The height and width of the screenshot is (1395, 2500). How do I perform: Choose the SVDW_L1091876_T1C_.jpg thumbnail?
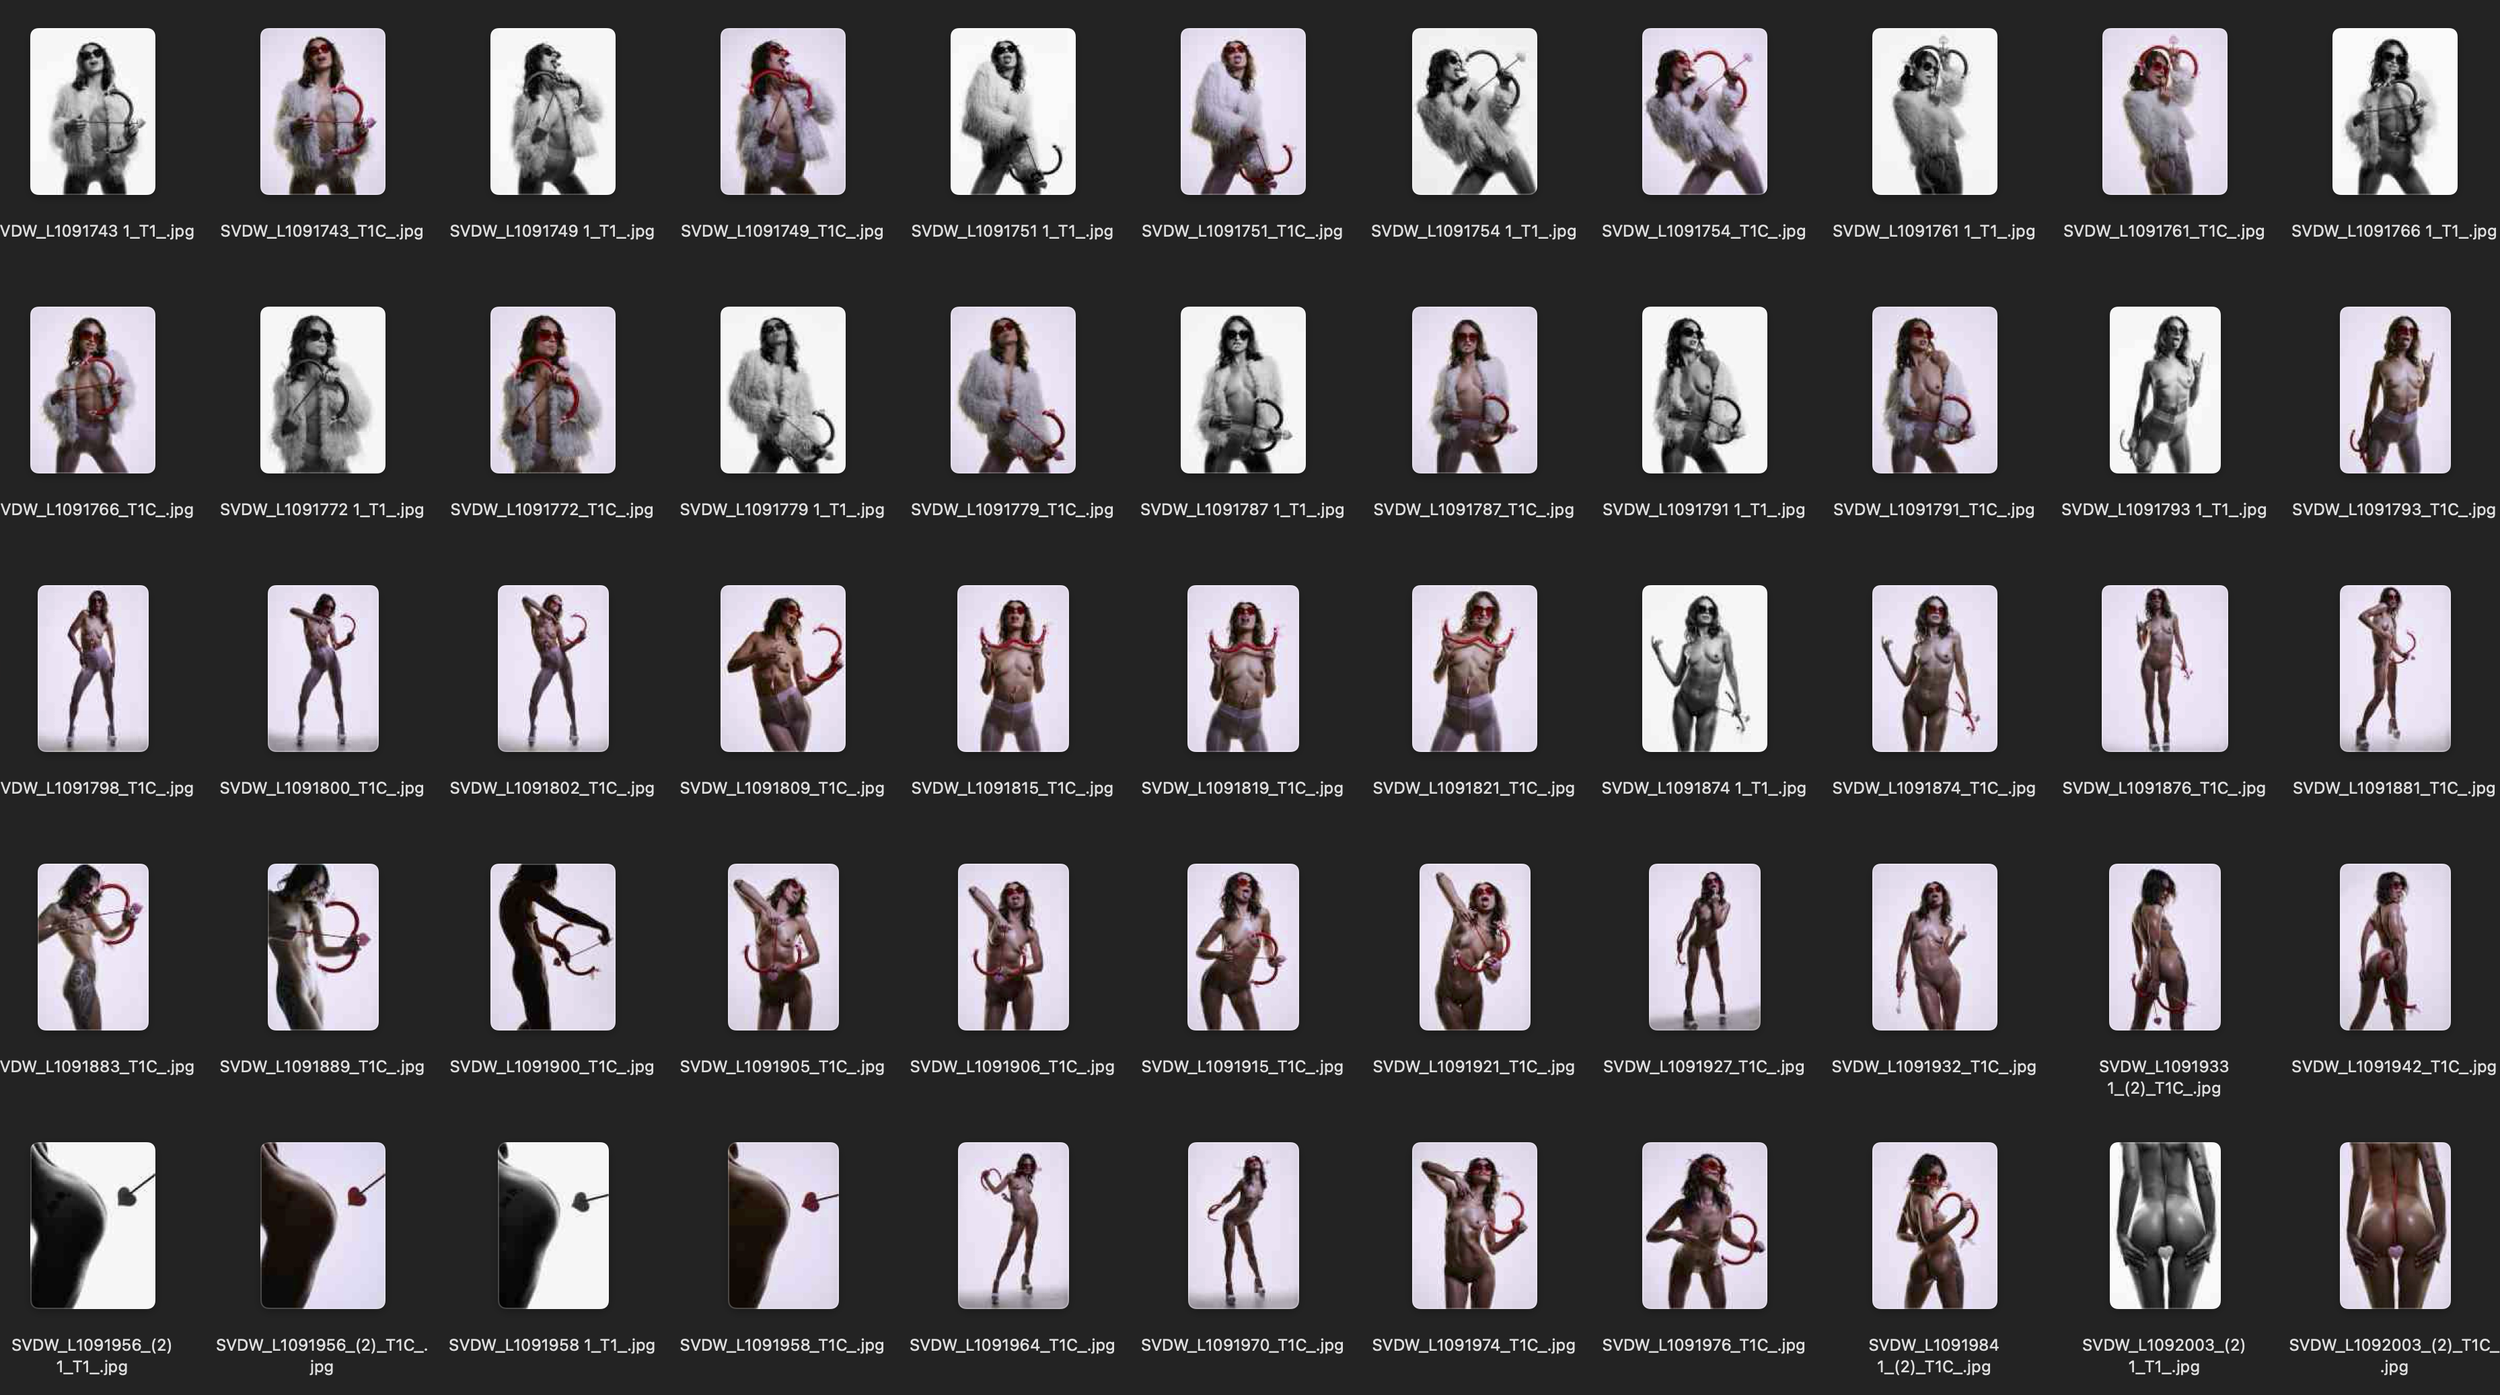tap(2164, 668)
